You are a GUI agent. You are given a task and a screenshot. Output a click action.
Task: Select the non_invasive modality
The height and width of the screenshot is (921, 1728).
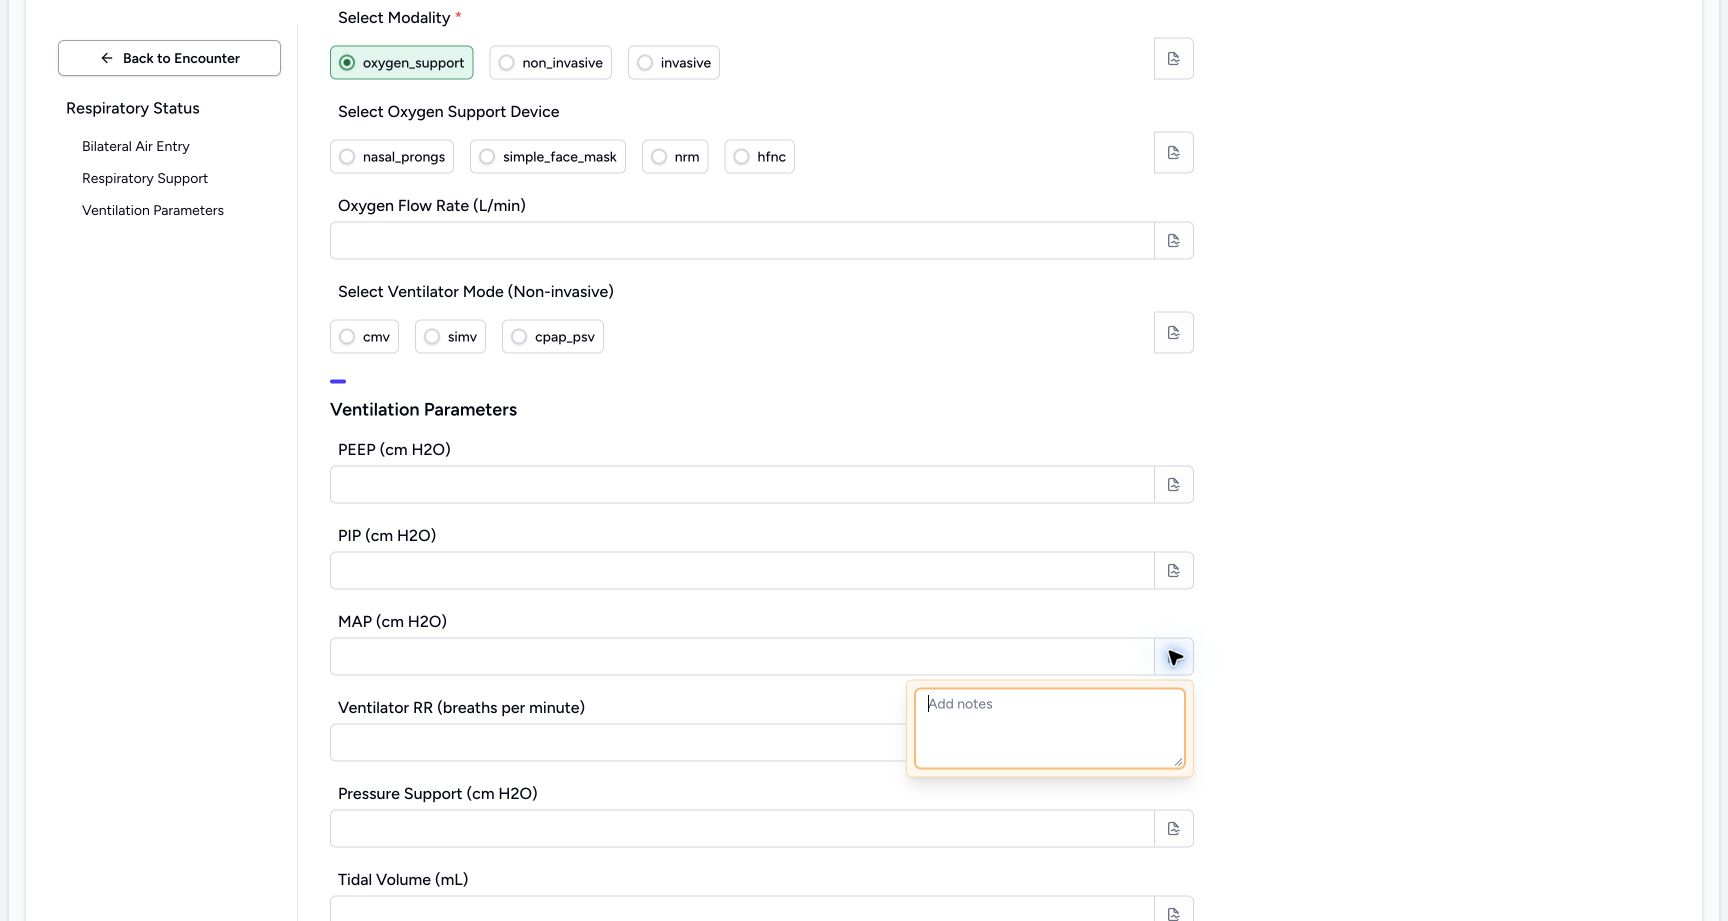(x=550, y=63)
